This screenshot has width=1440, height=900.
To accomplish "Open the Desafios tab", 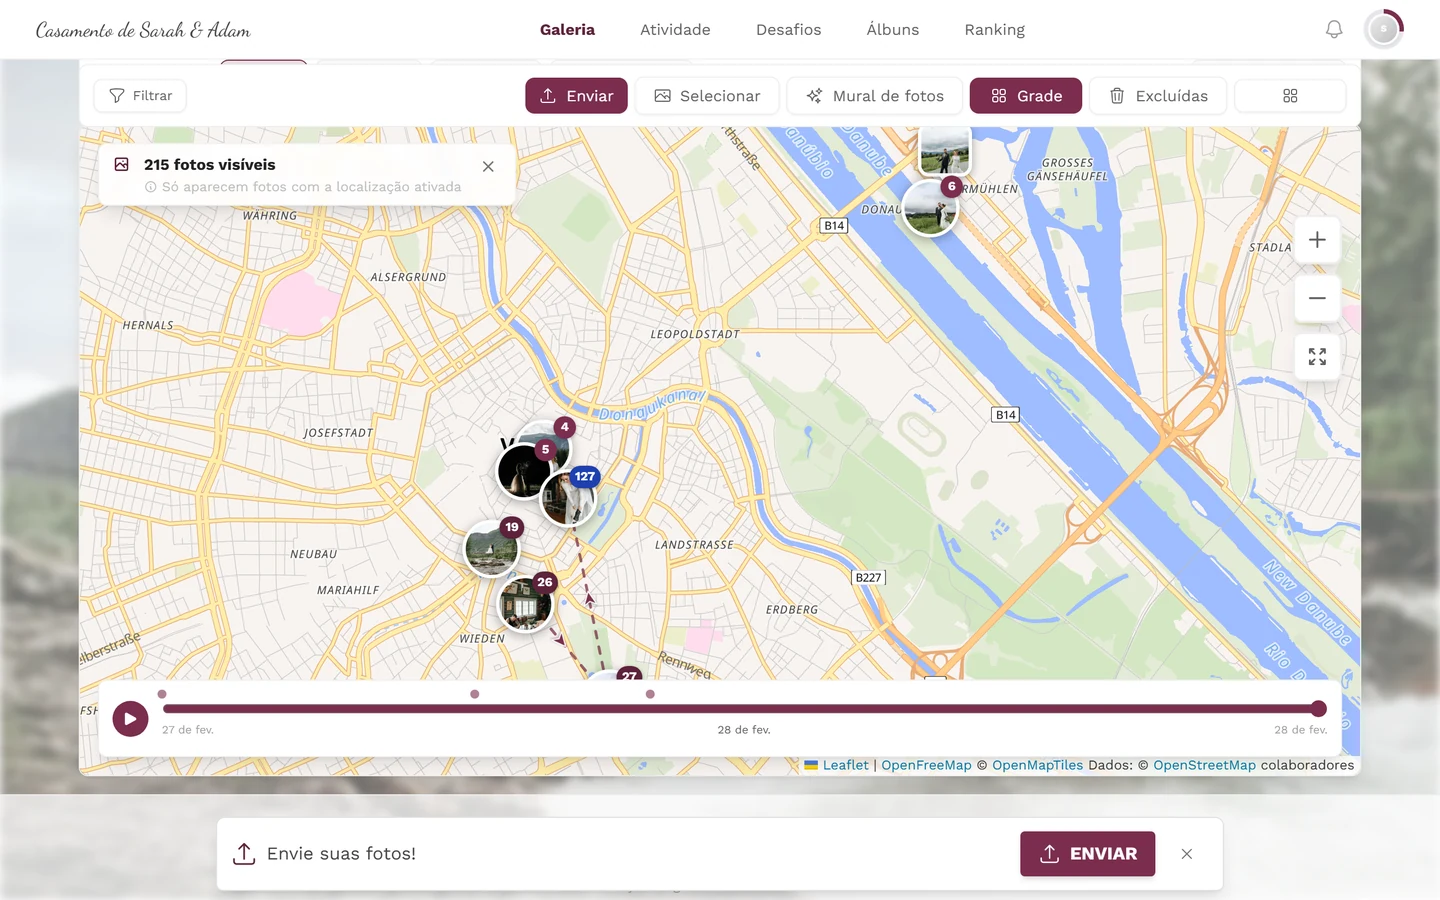I will pos(788,30).
